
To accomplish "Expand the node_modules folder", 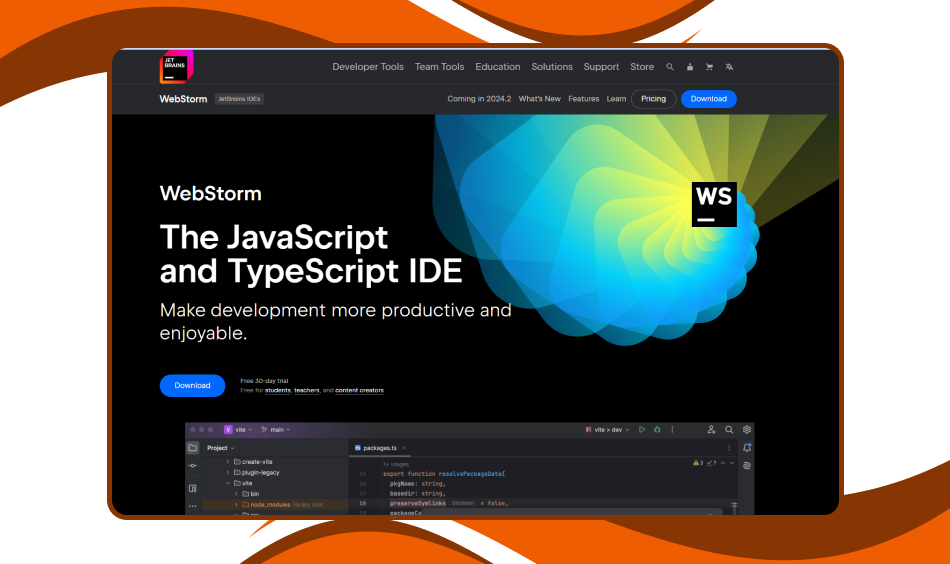I will (237, 505).
